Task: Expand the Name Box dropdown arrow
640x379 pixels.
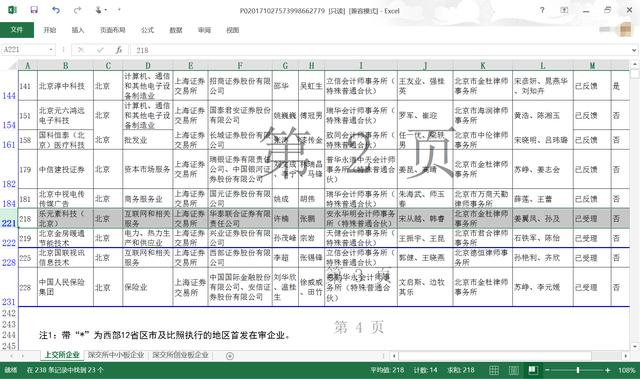Action: click(51, 50)
